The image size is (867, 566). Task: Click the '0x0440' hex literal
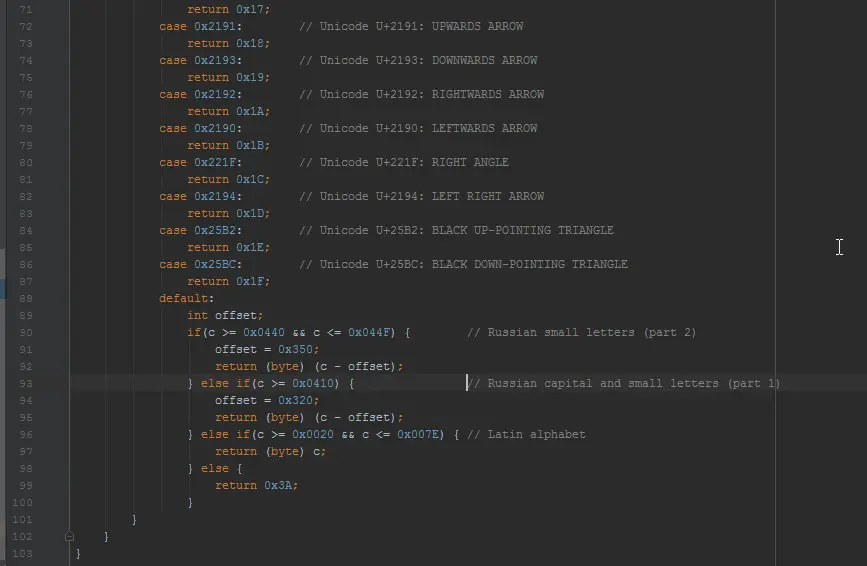click(x=264, y=333)
